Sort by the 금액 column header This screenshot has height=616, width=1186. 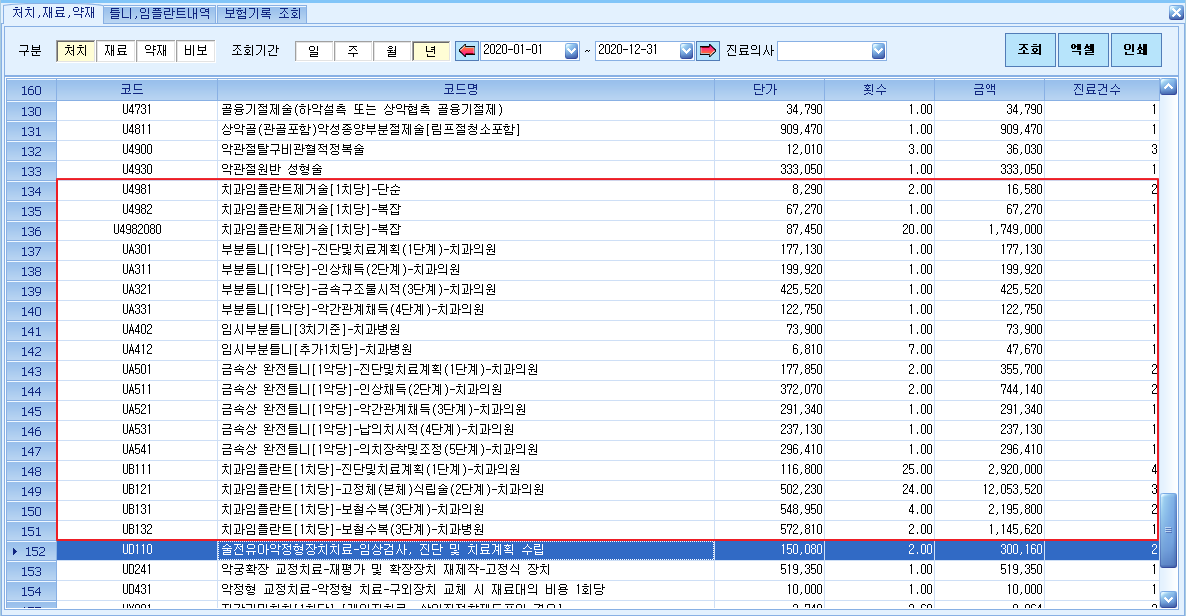pyautogui.click(x=989, y=89)
